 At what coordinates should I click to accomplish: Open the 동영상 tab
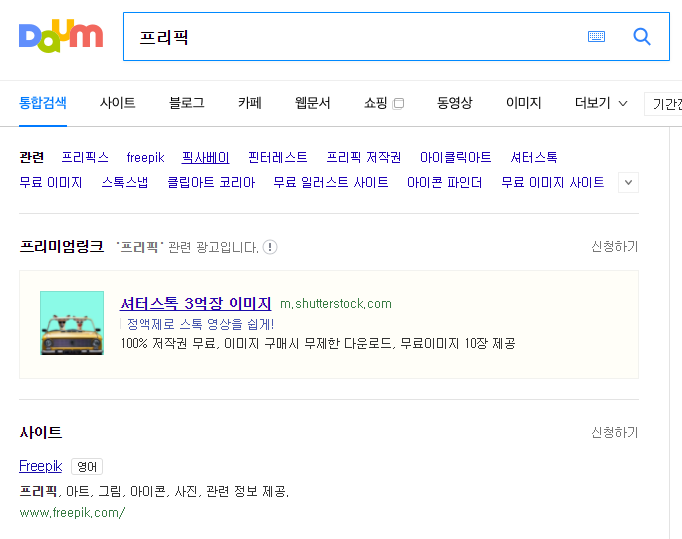454,103
